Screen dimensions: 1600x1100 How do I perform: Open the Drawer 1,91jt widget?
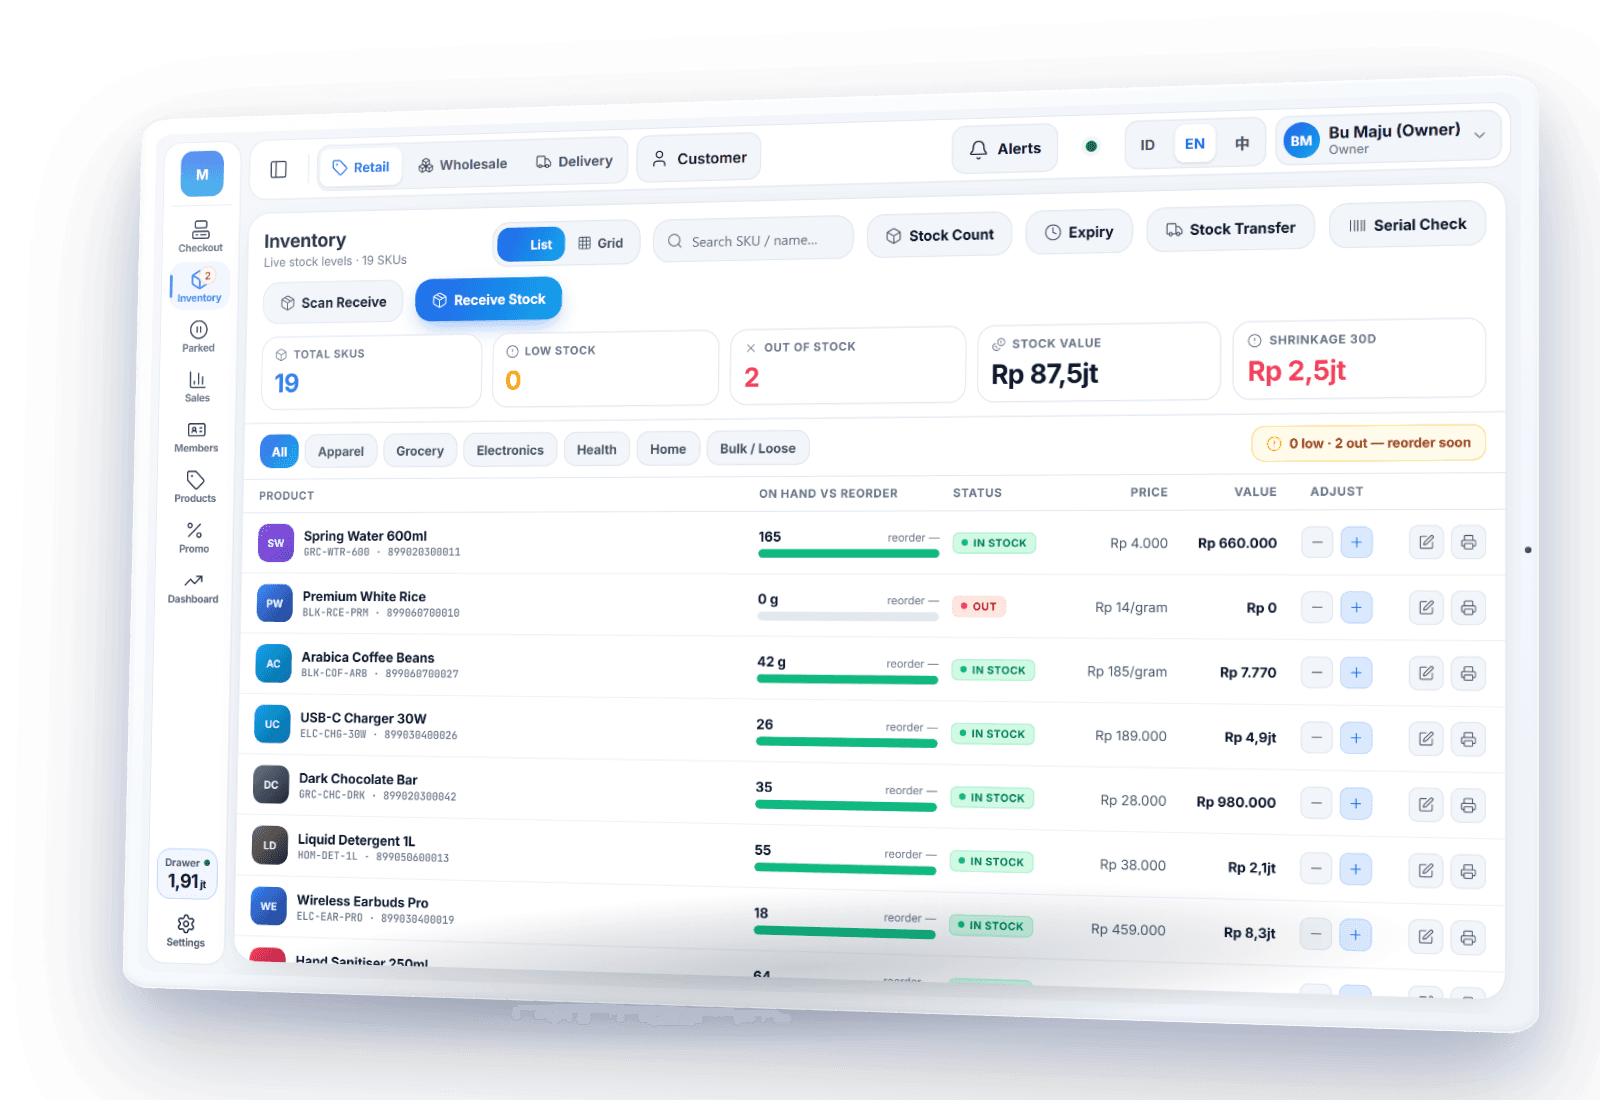coord(187,874)
